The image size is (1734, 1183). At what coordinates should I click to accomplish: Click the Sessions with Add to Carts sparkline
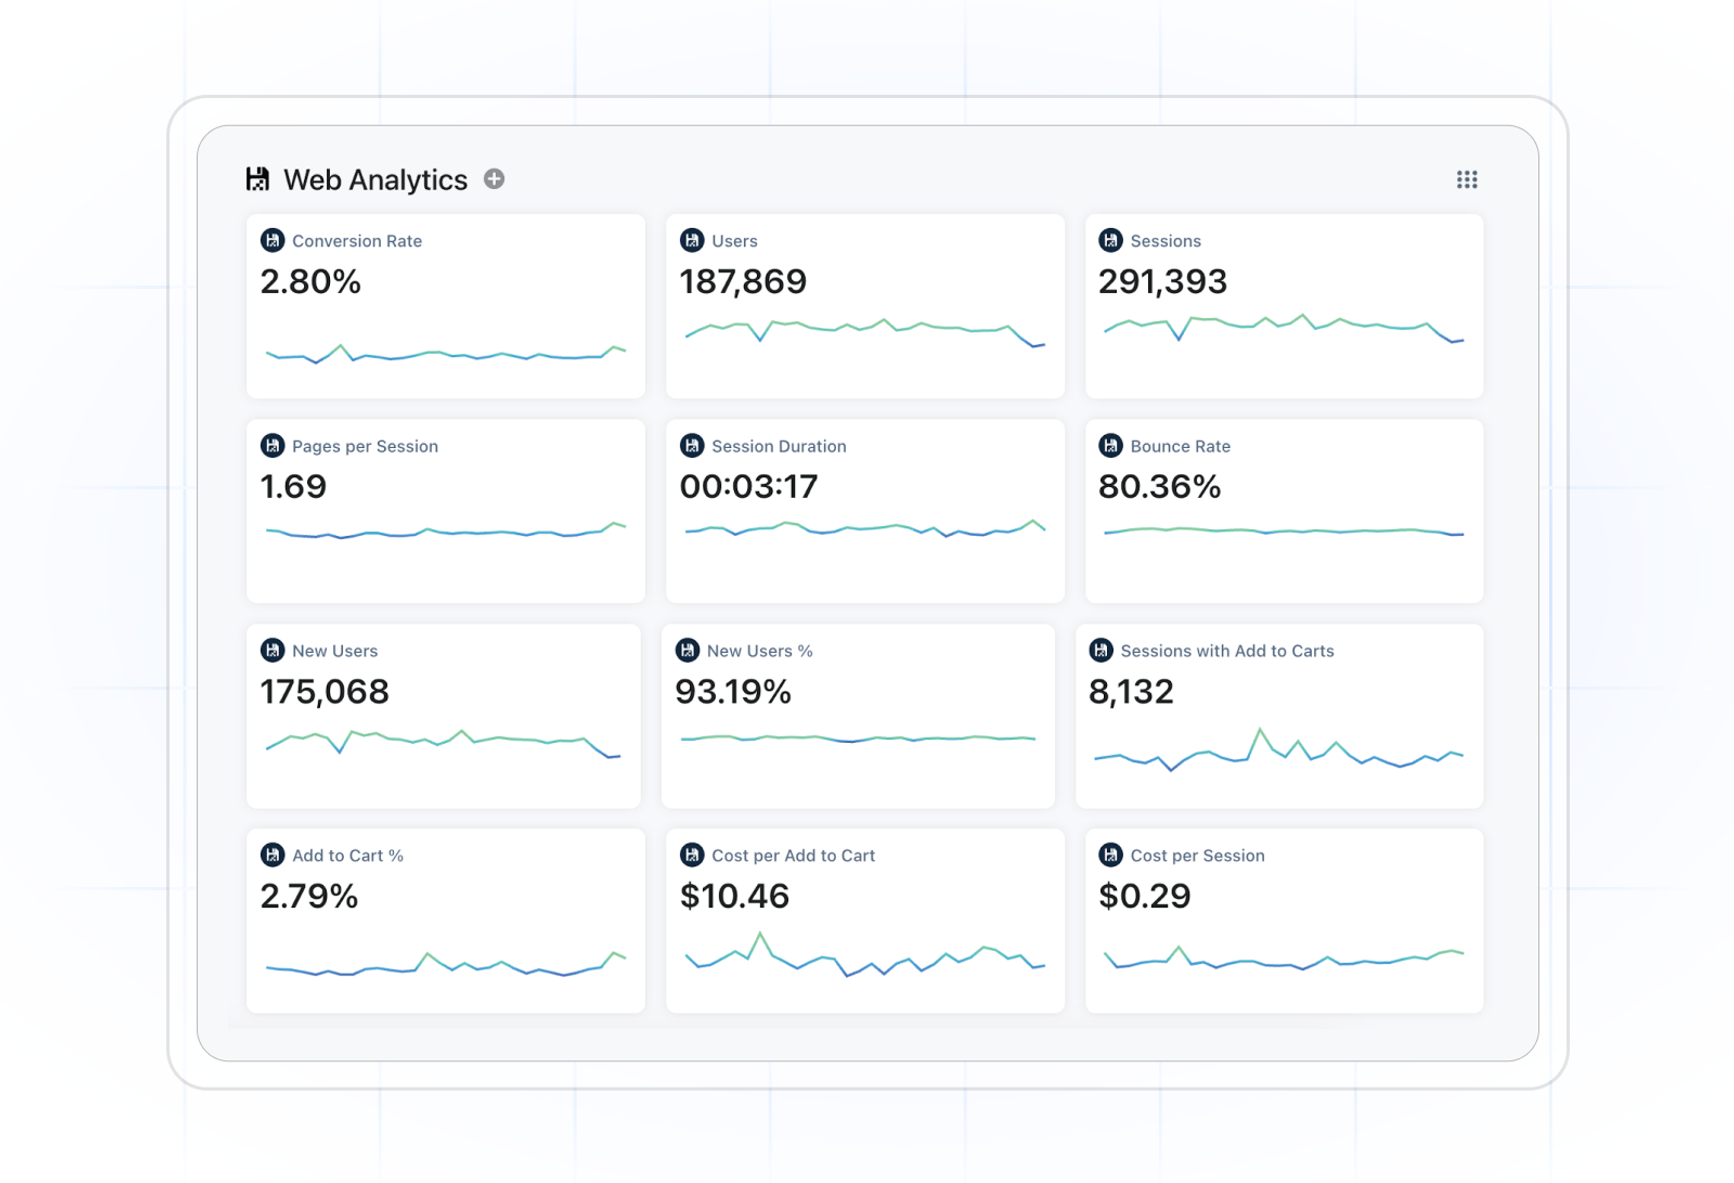click(x=1279, y=750)
